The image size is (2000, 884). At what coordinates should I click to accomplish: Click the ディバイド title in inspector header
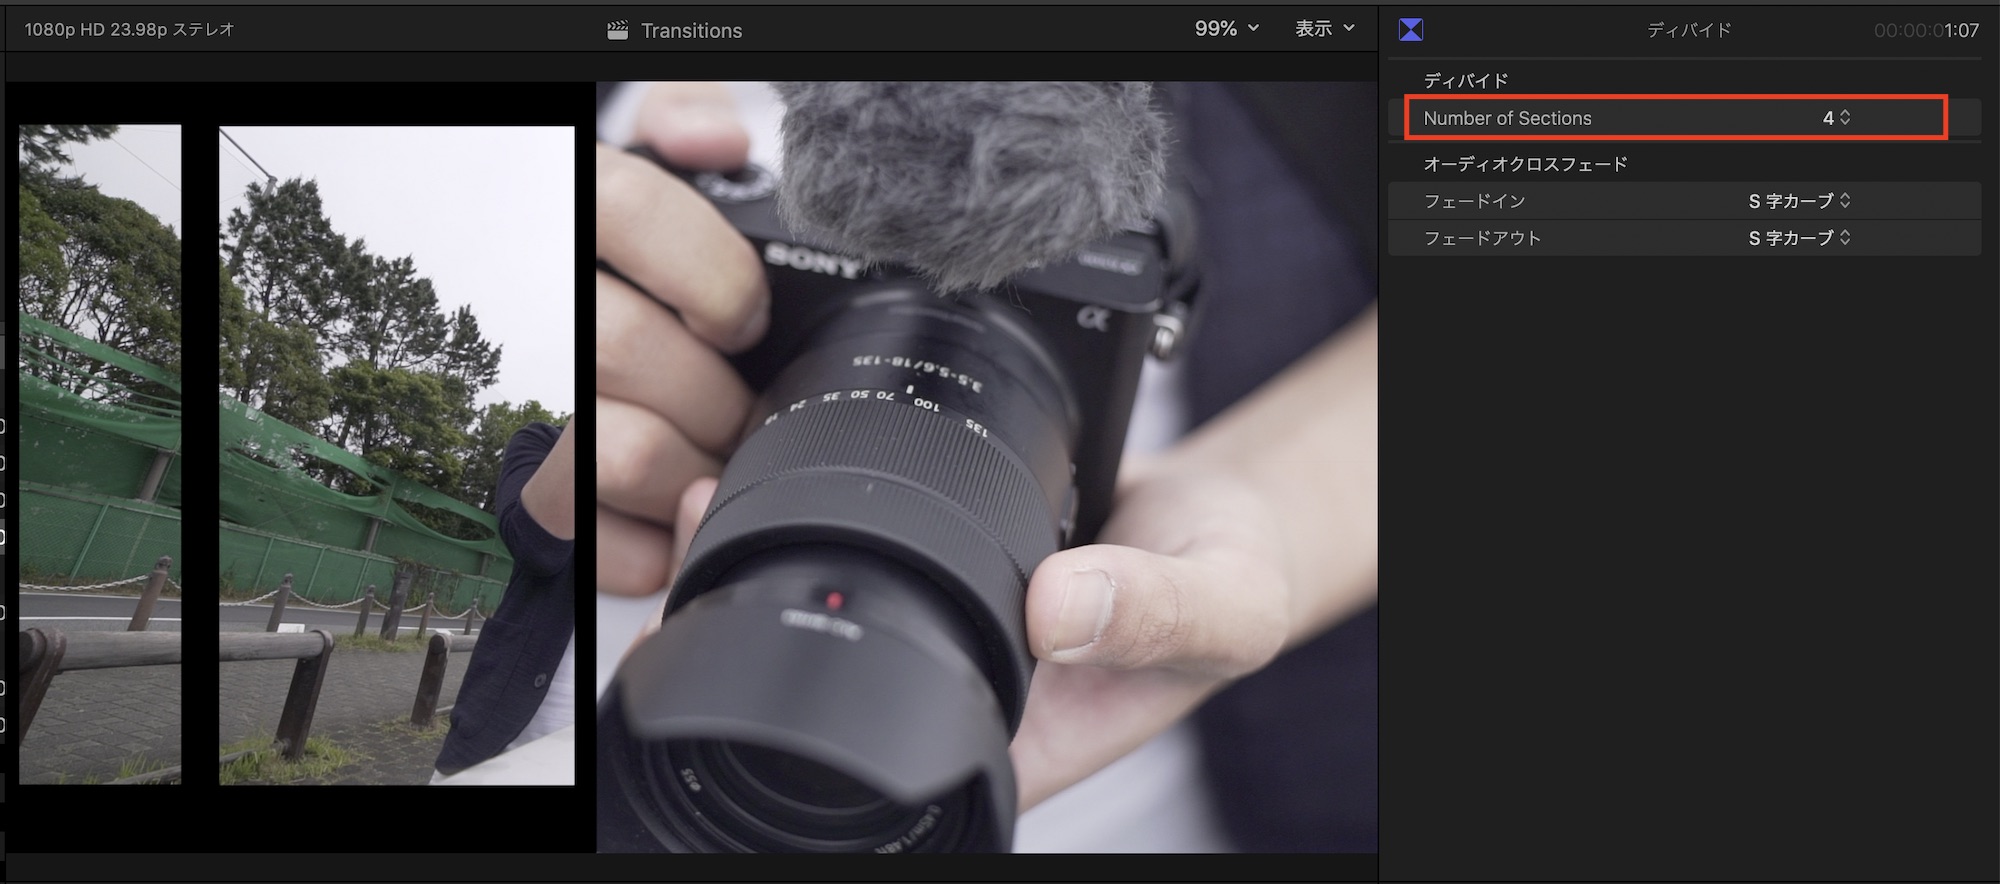pyautogui.click(x=1688, y=30)
